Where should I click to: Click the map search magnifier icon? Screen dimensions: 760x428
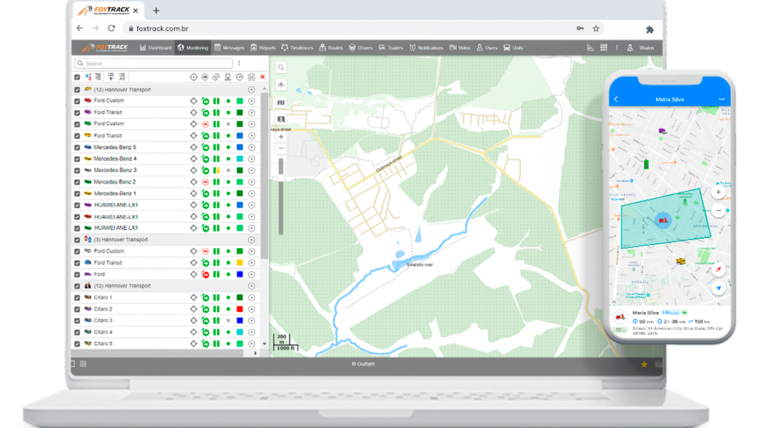281,68
